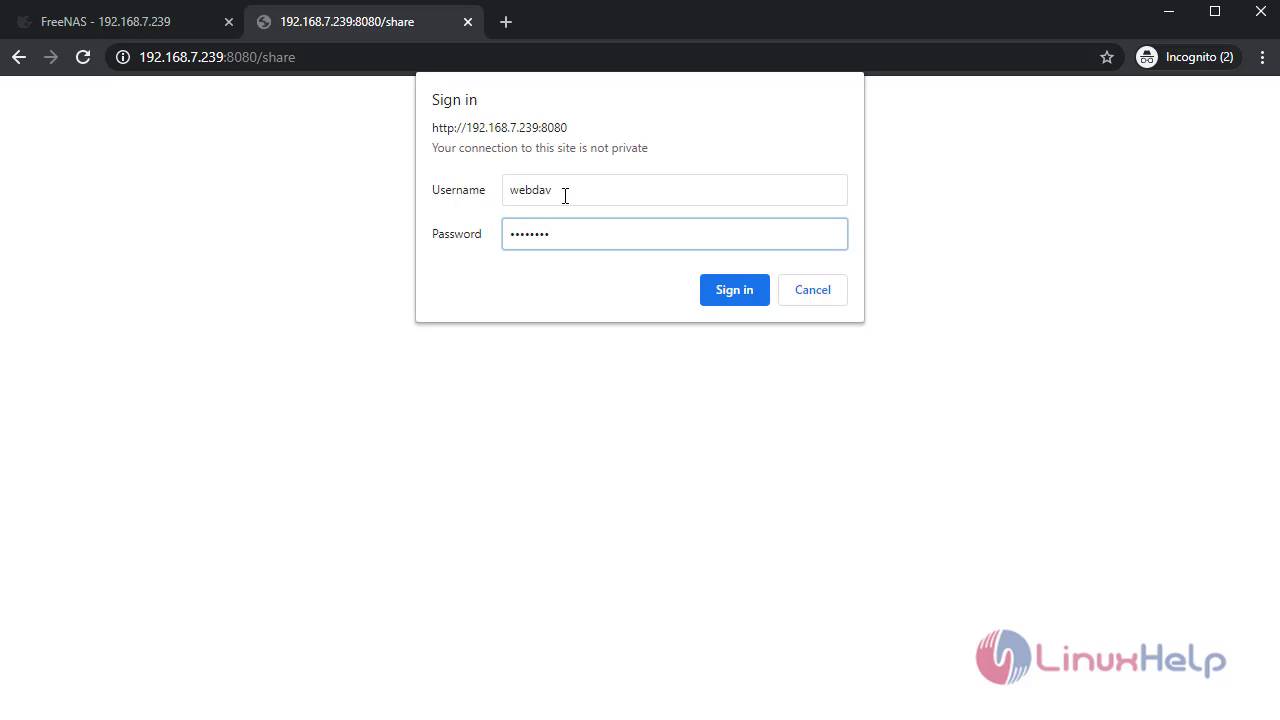The image size is (1280, 720).
Task: Minimize the browser window
Action: point(1169,12)
